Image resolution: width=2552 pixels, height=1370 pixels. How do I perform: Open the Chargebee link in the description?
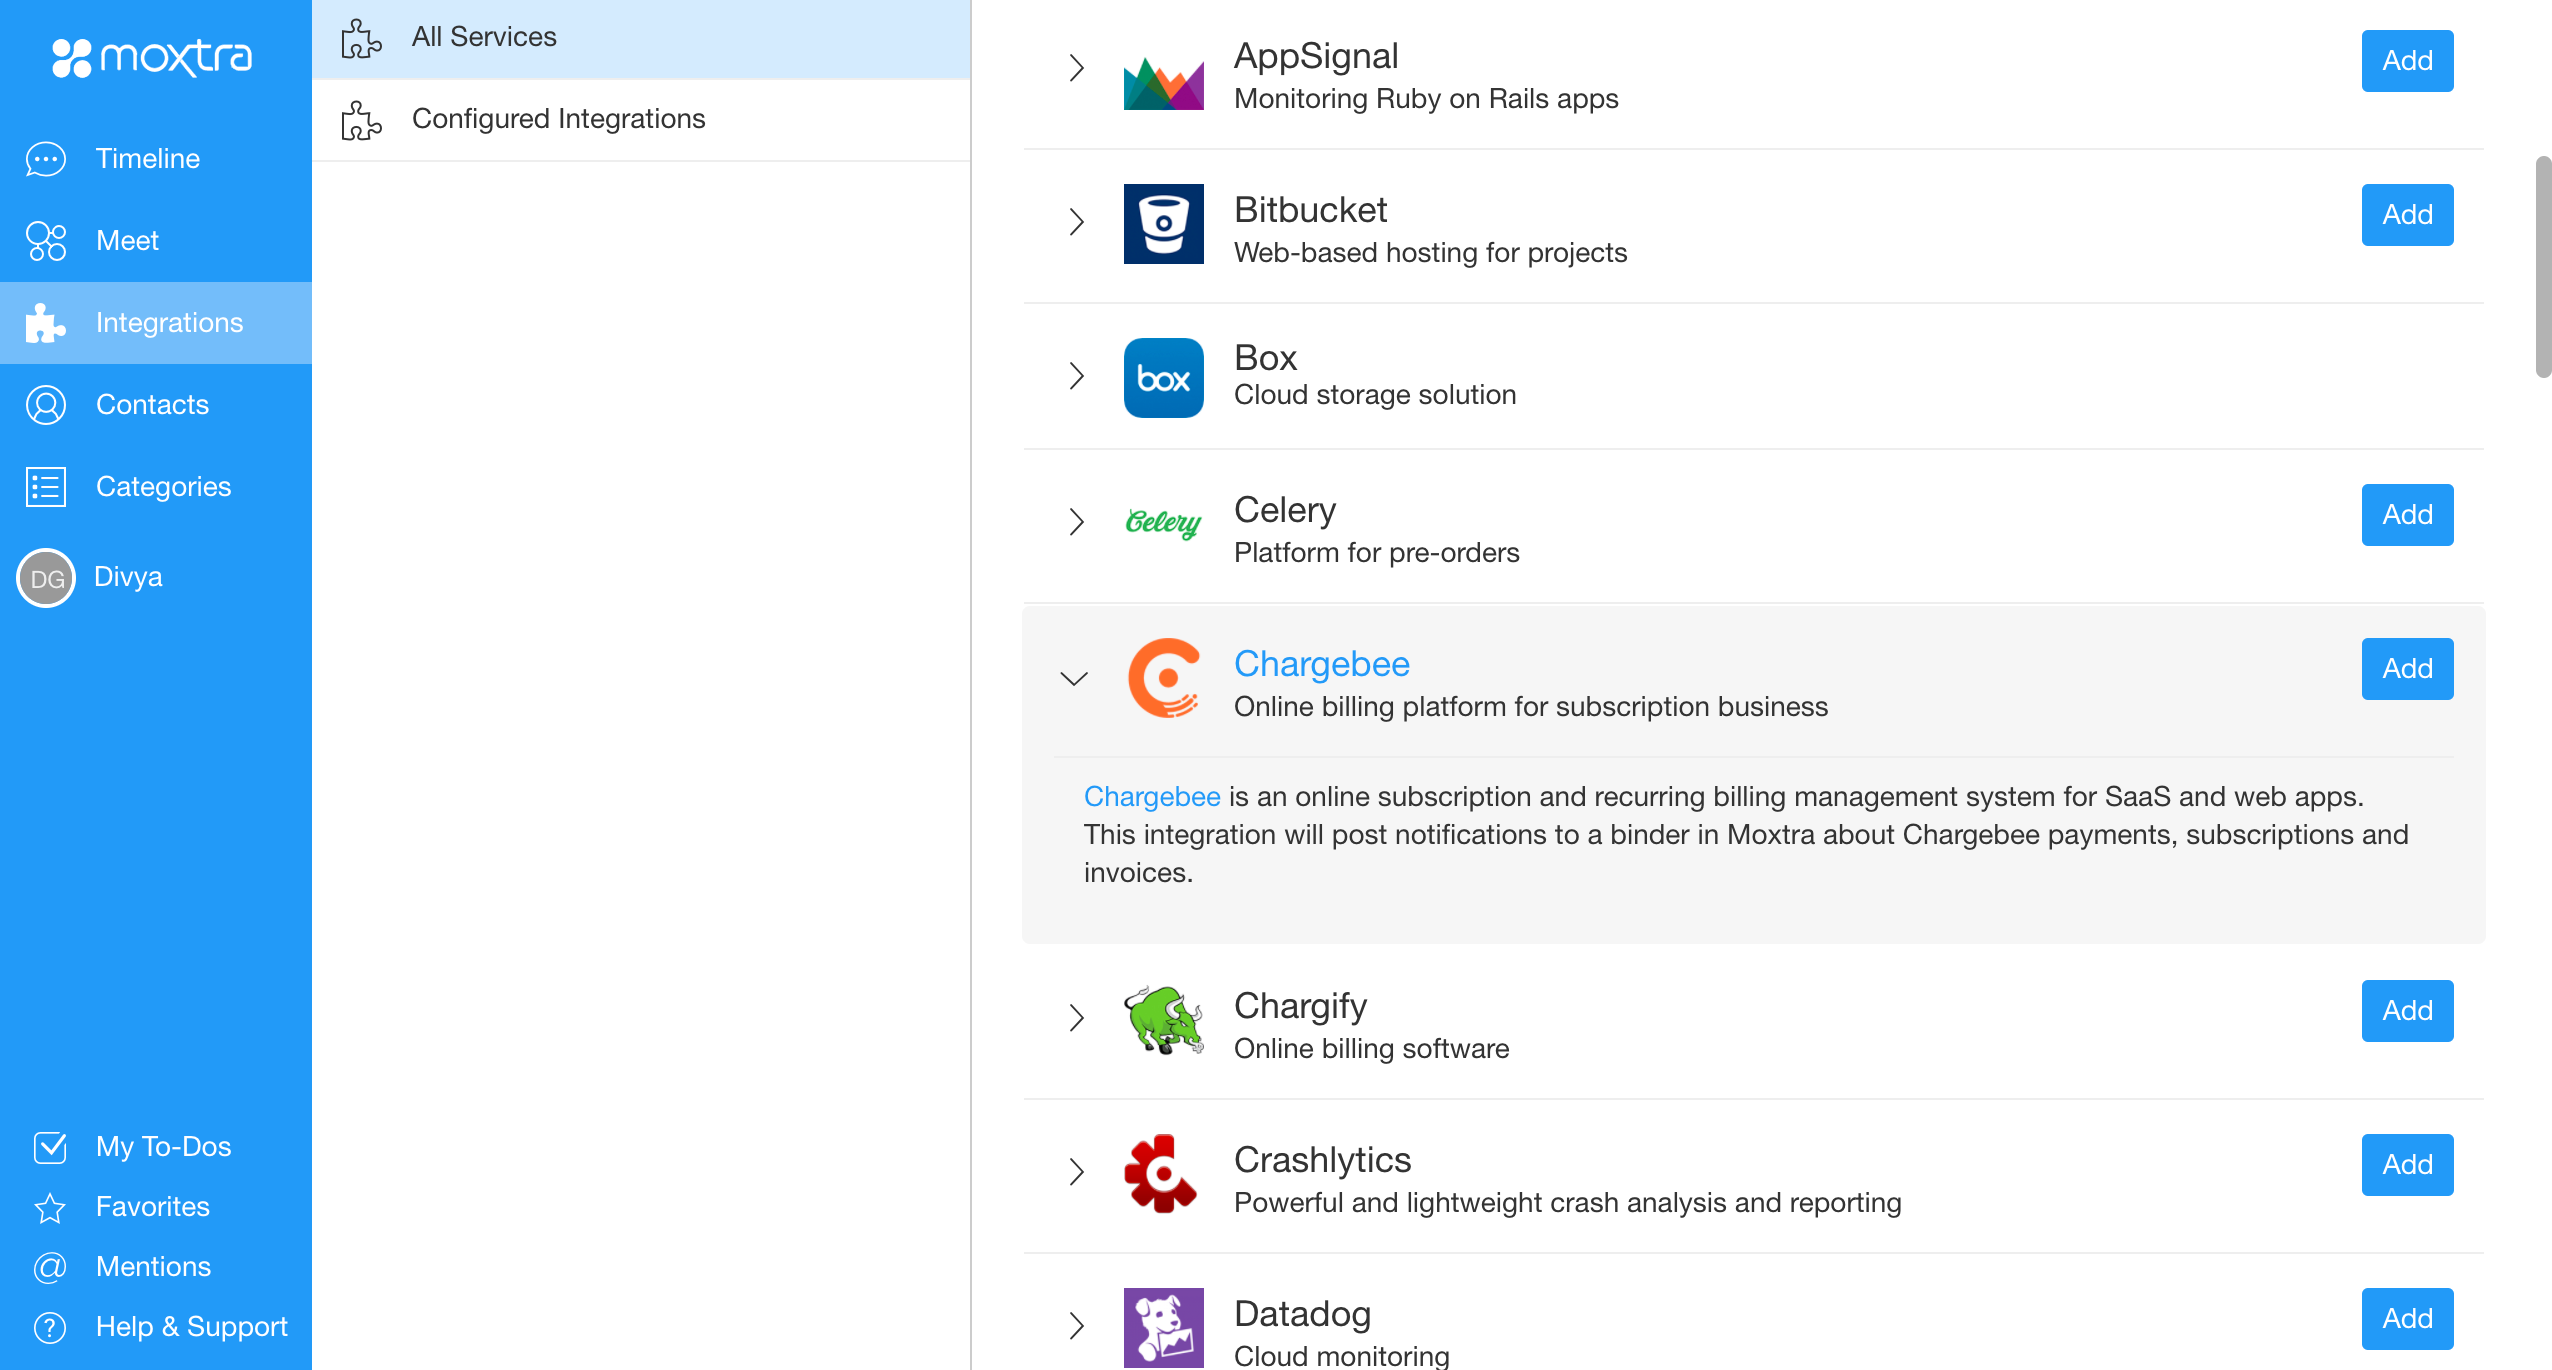(x=1151, y=797)
